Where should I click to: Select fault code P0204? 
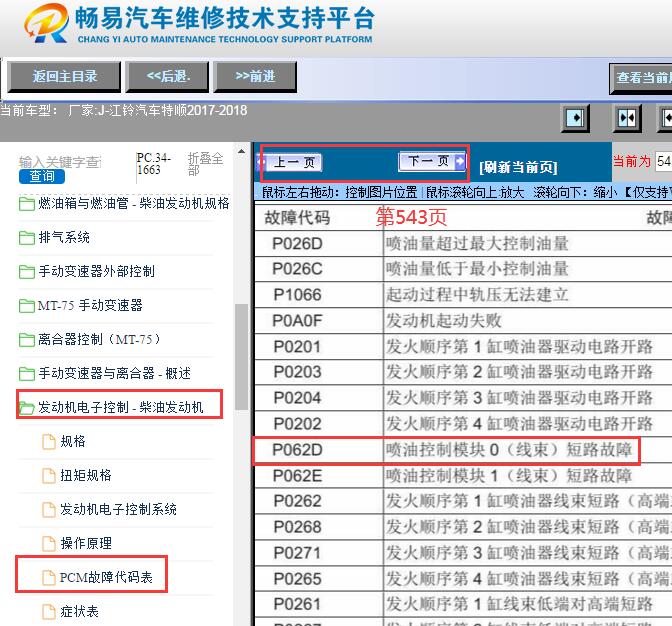point(297,398)
